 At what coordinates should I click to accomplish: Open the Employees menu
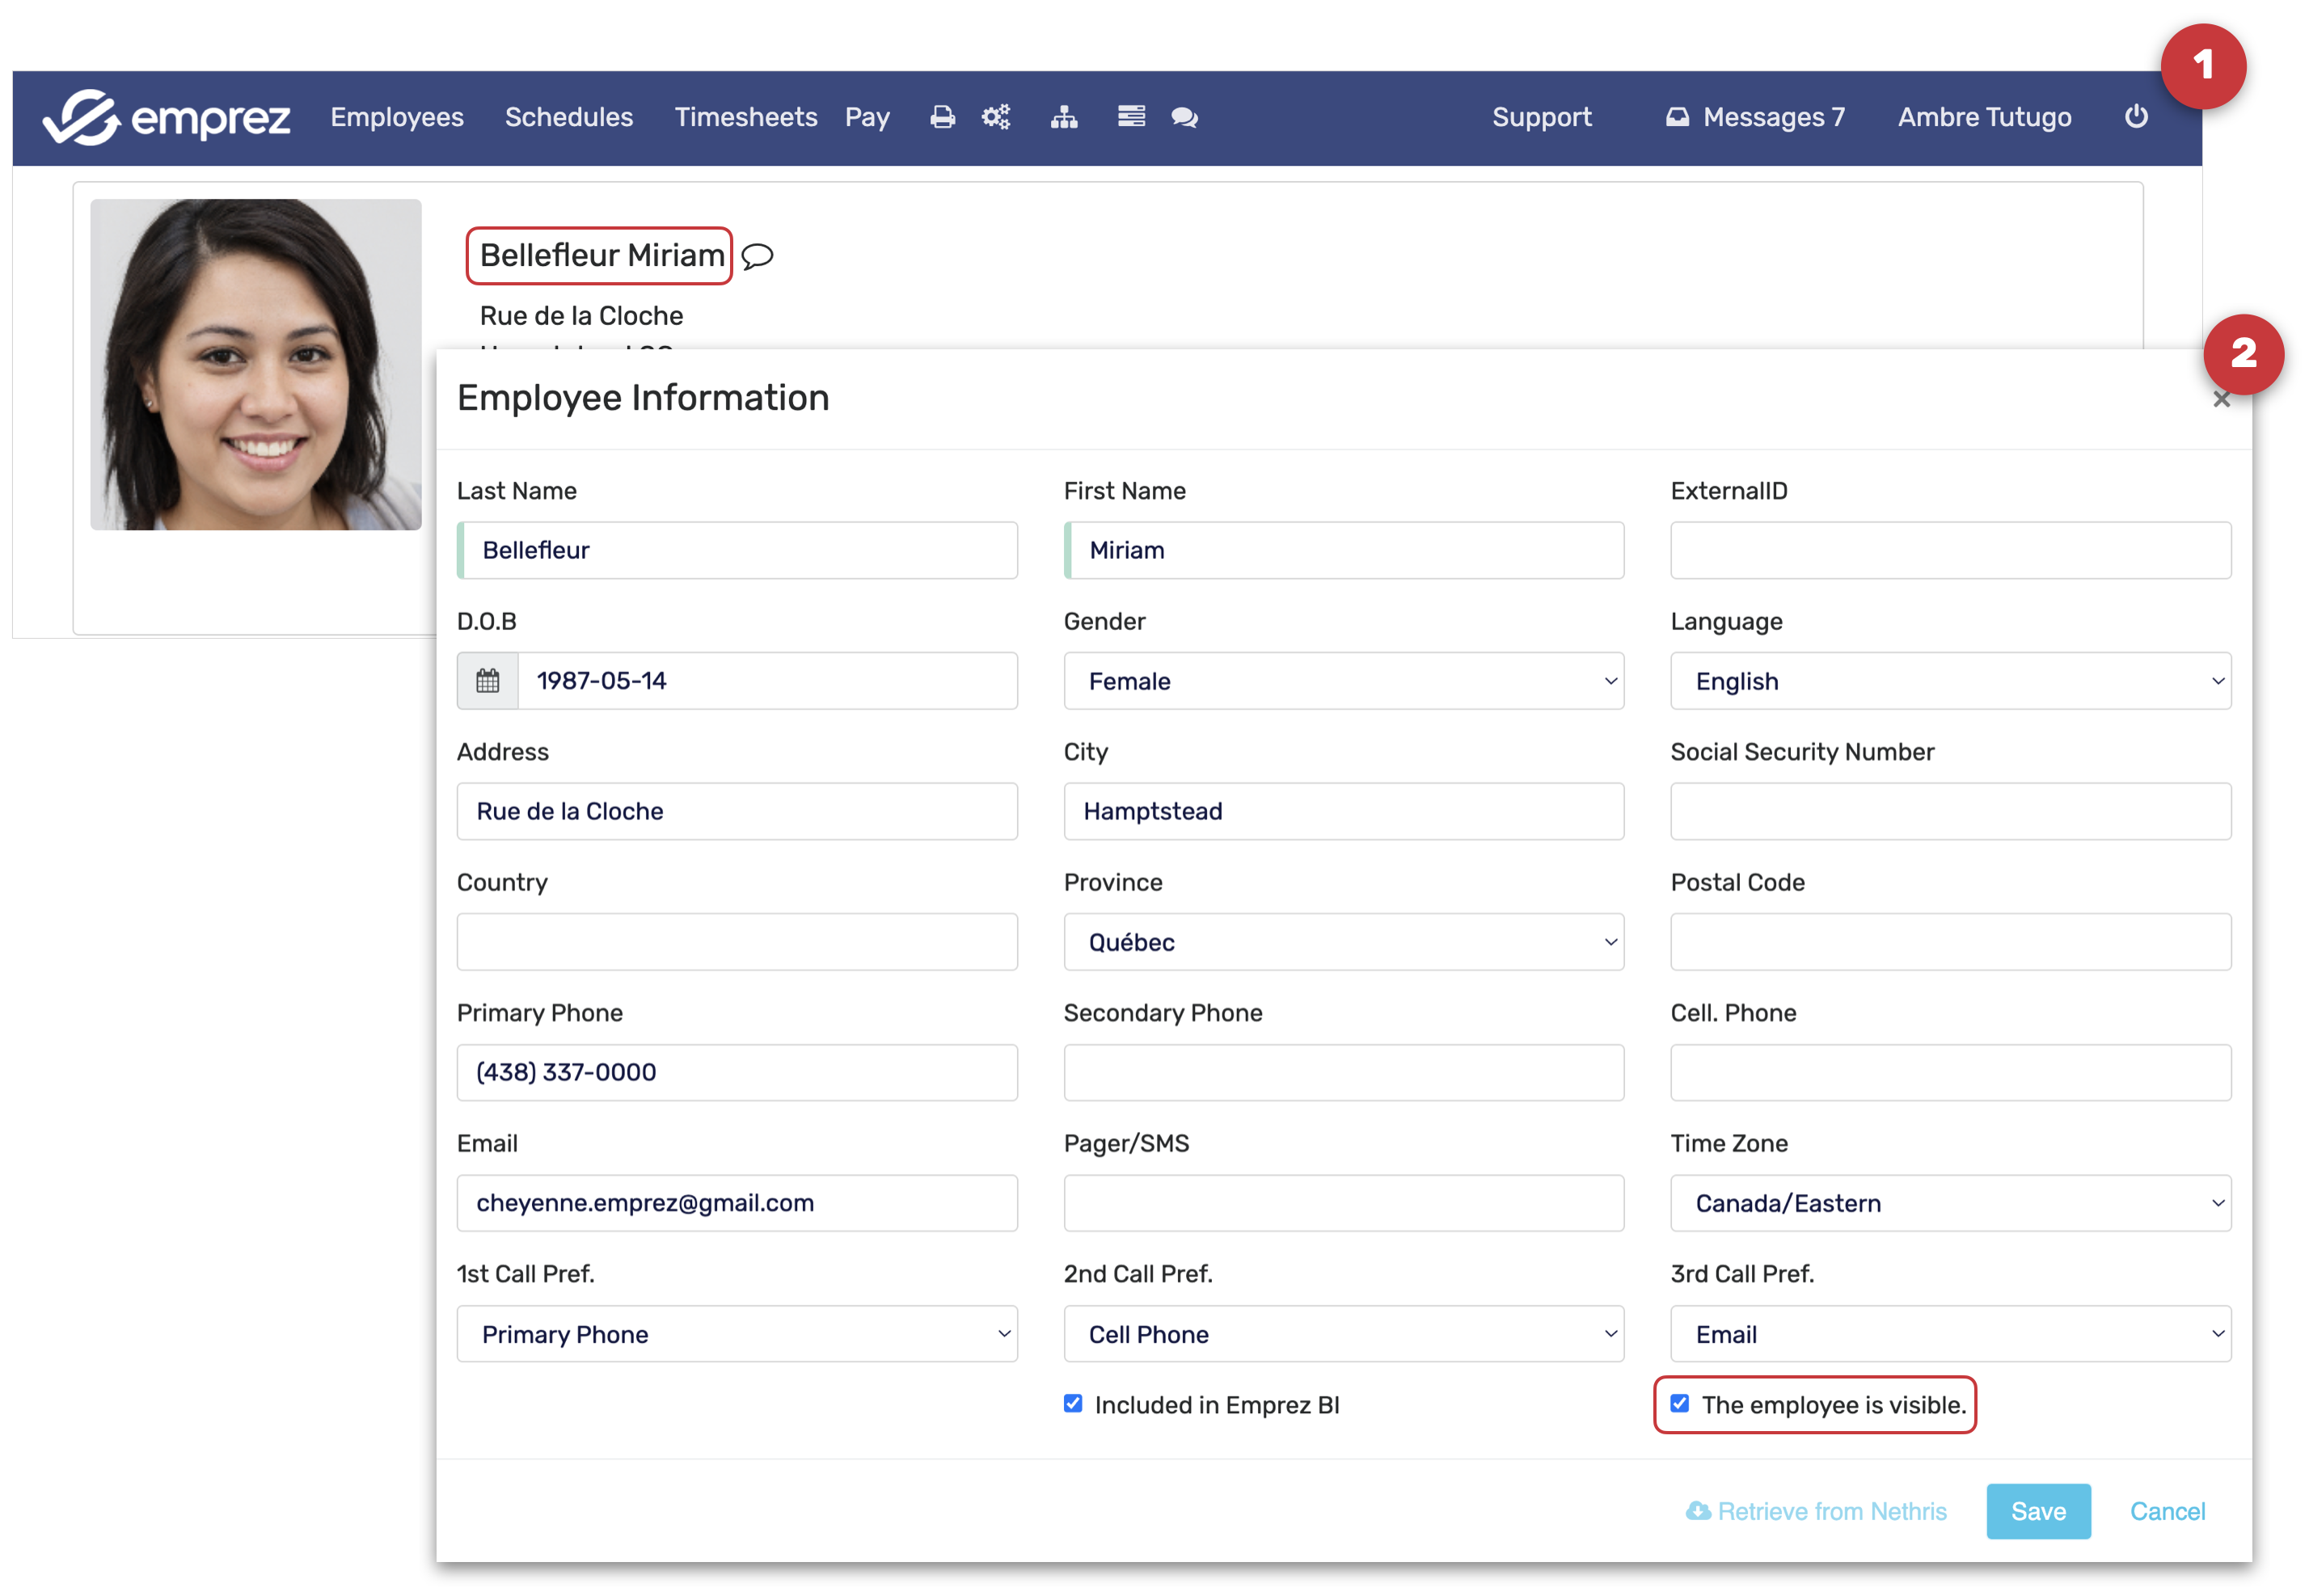[397, 117]
